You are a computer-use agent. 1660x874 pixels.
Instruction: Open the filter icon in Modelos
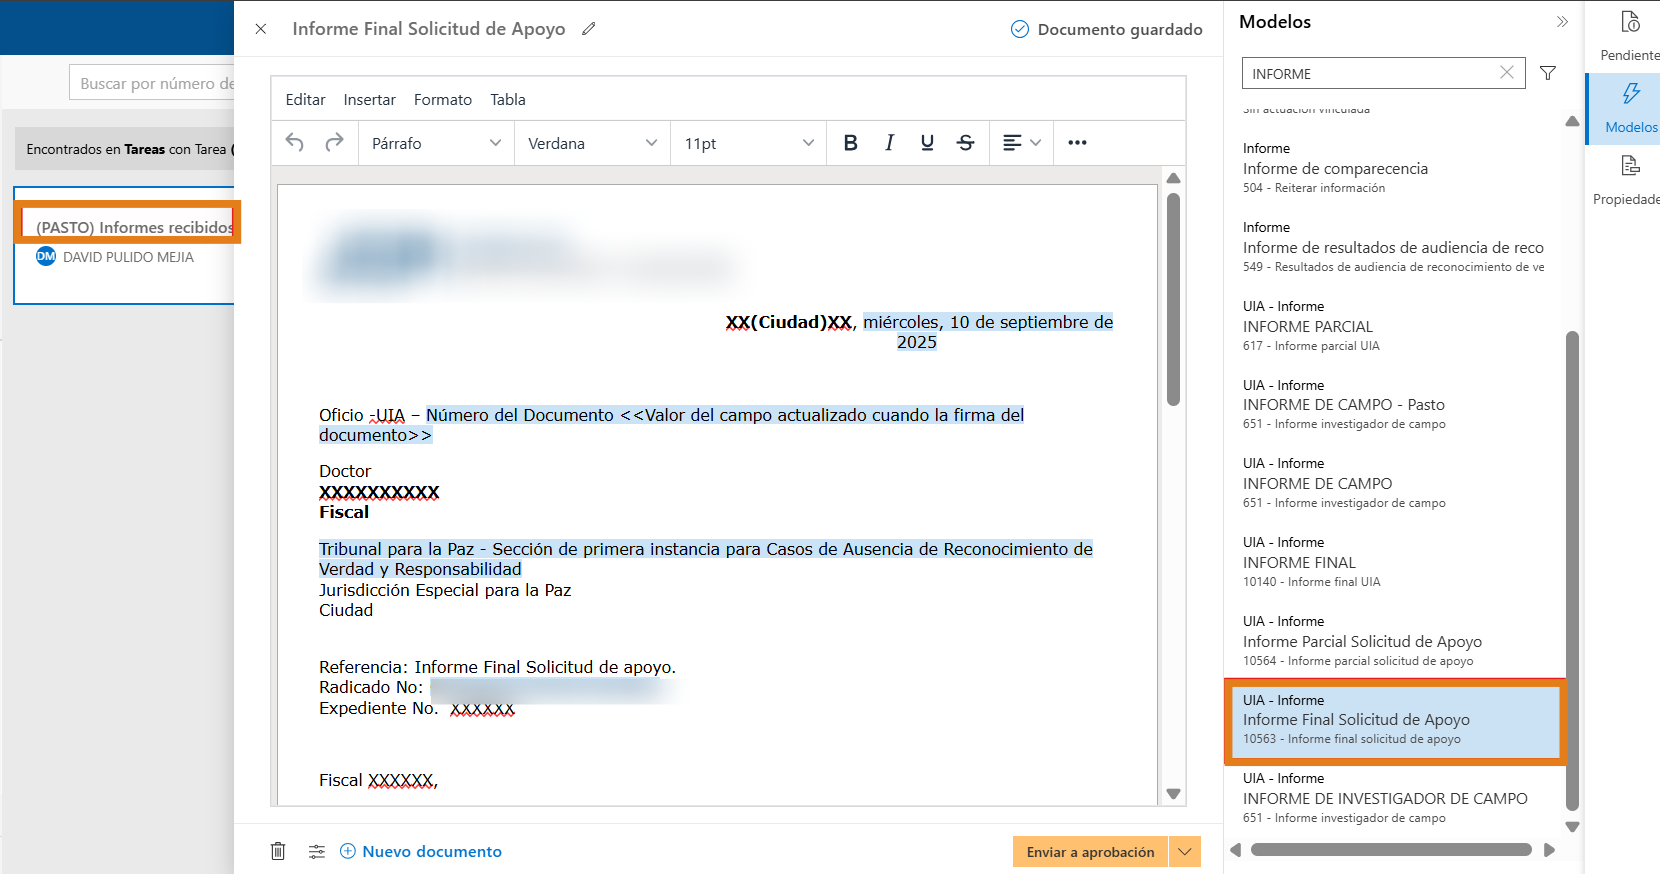(1547, 73)
